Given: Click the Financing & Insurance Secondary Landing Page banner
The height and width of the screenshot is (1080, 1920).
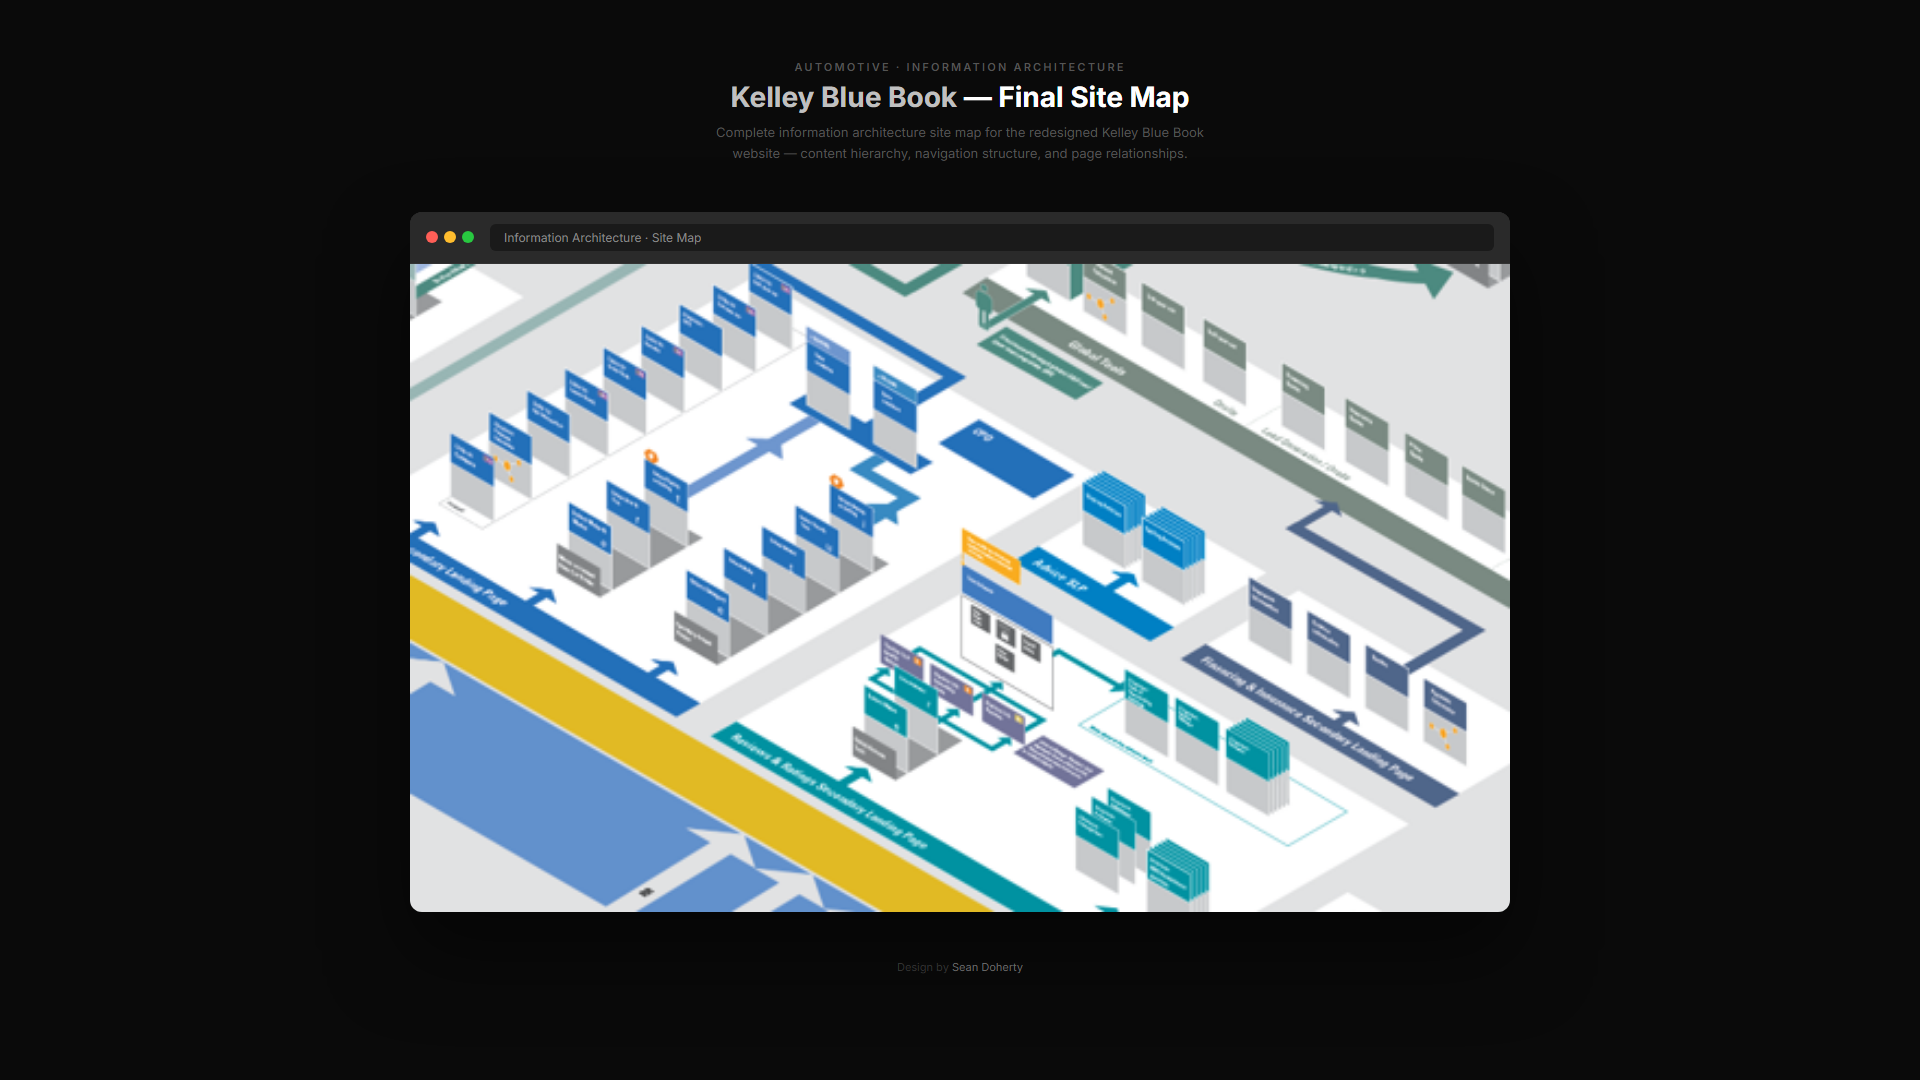Looking at the screenshot, I should [1305, 715].
